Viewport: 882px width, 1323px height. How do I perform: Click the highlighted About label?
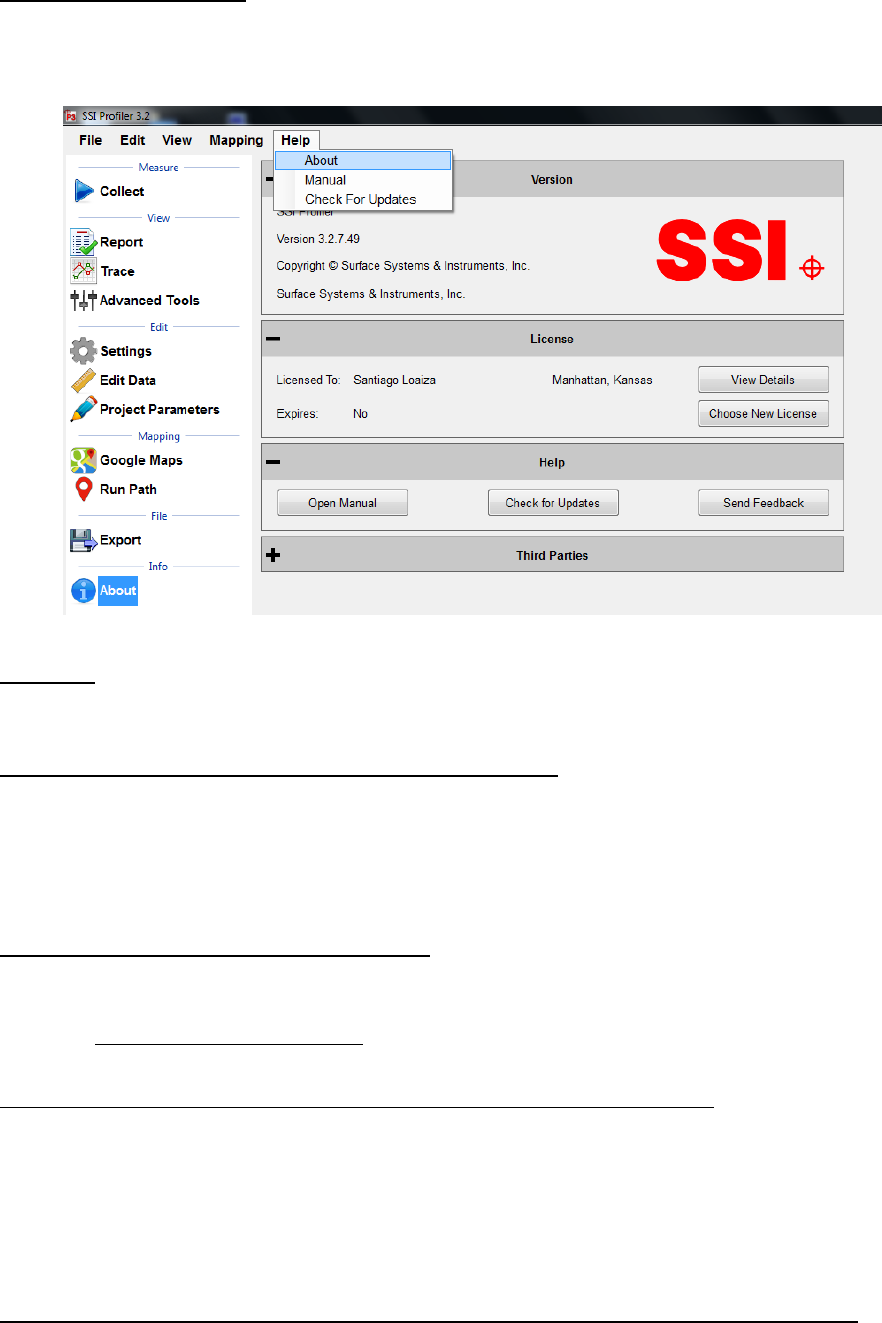pyautogui.click(x=118, y=590)
